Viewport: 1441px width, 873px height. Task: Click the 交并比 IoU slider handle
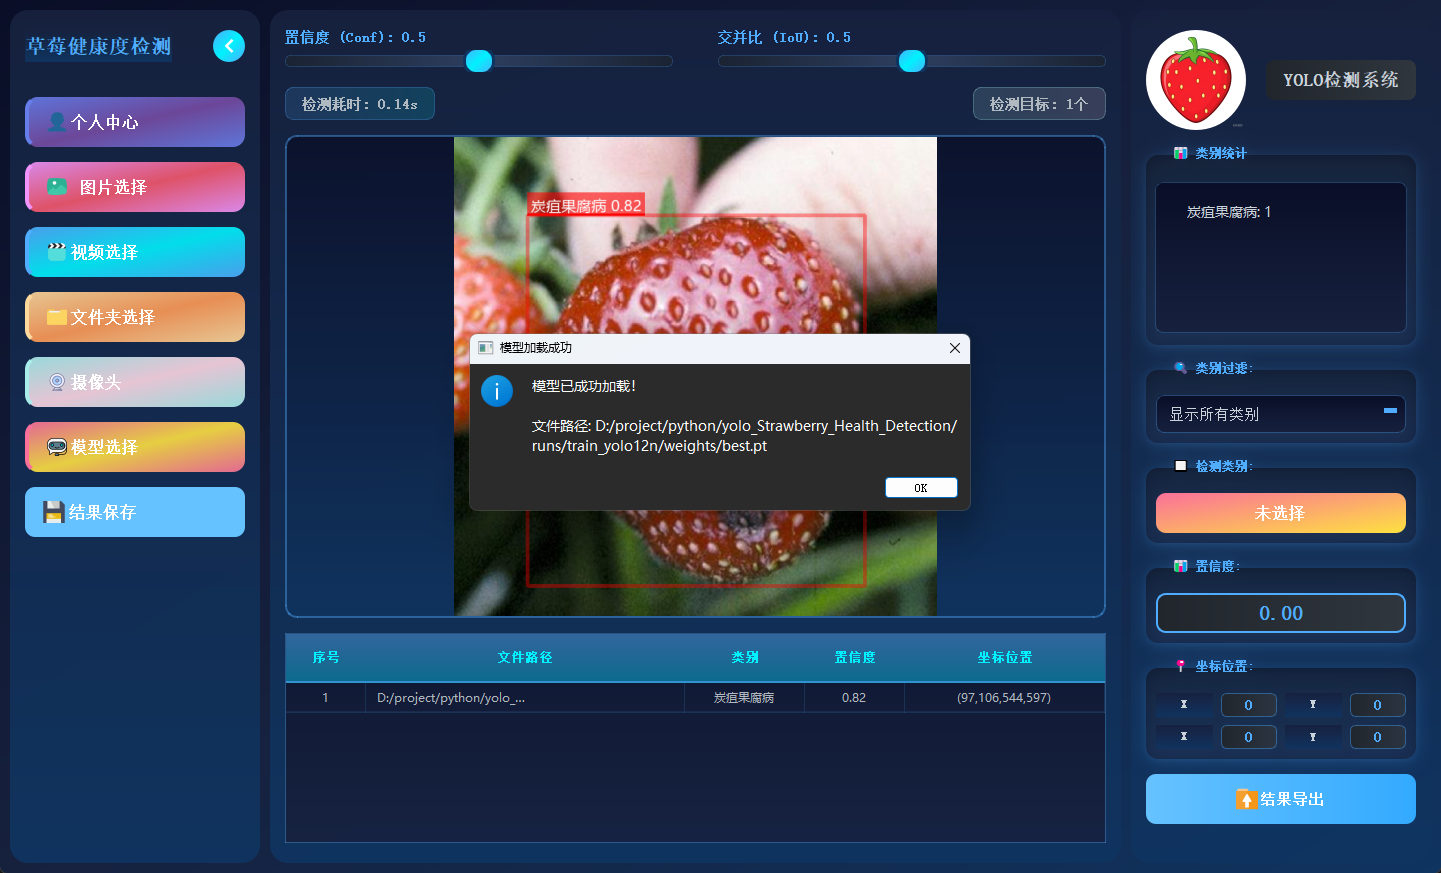pos(912,61)
